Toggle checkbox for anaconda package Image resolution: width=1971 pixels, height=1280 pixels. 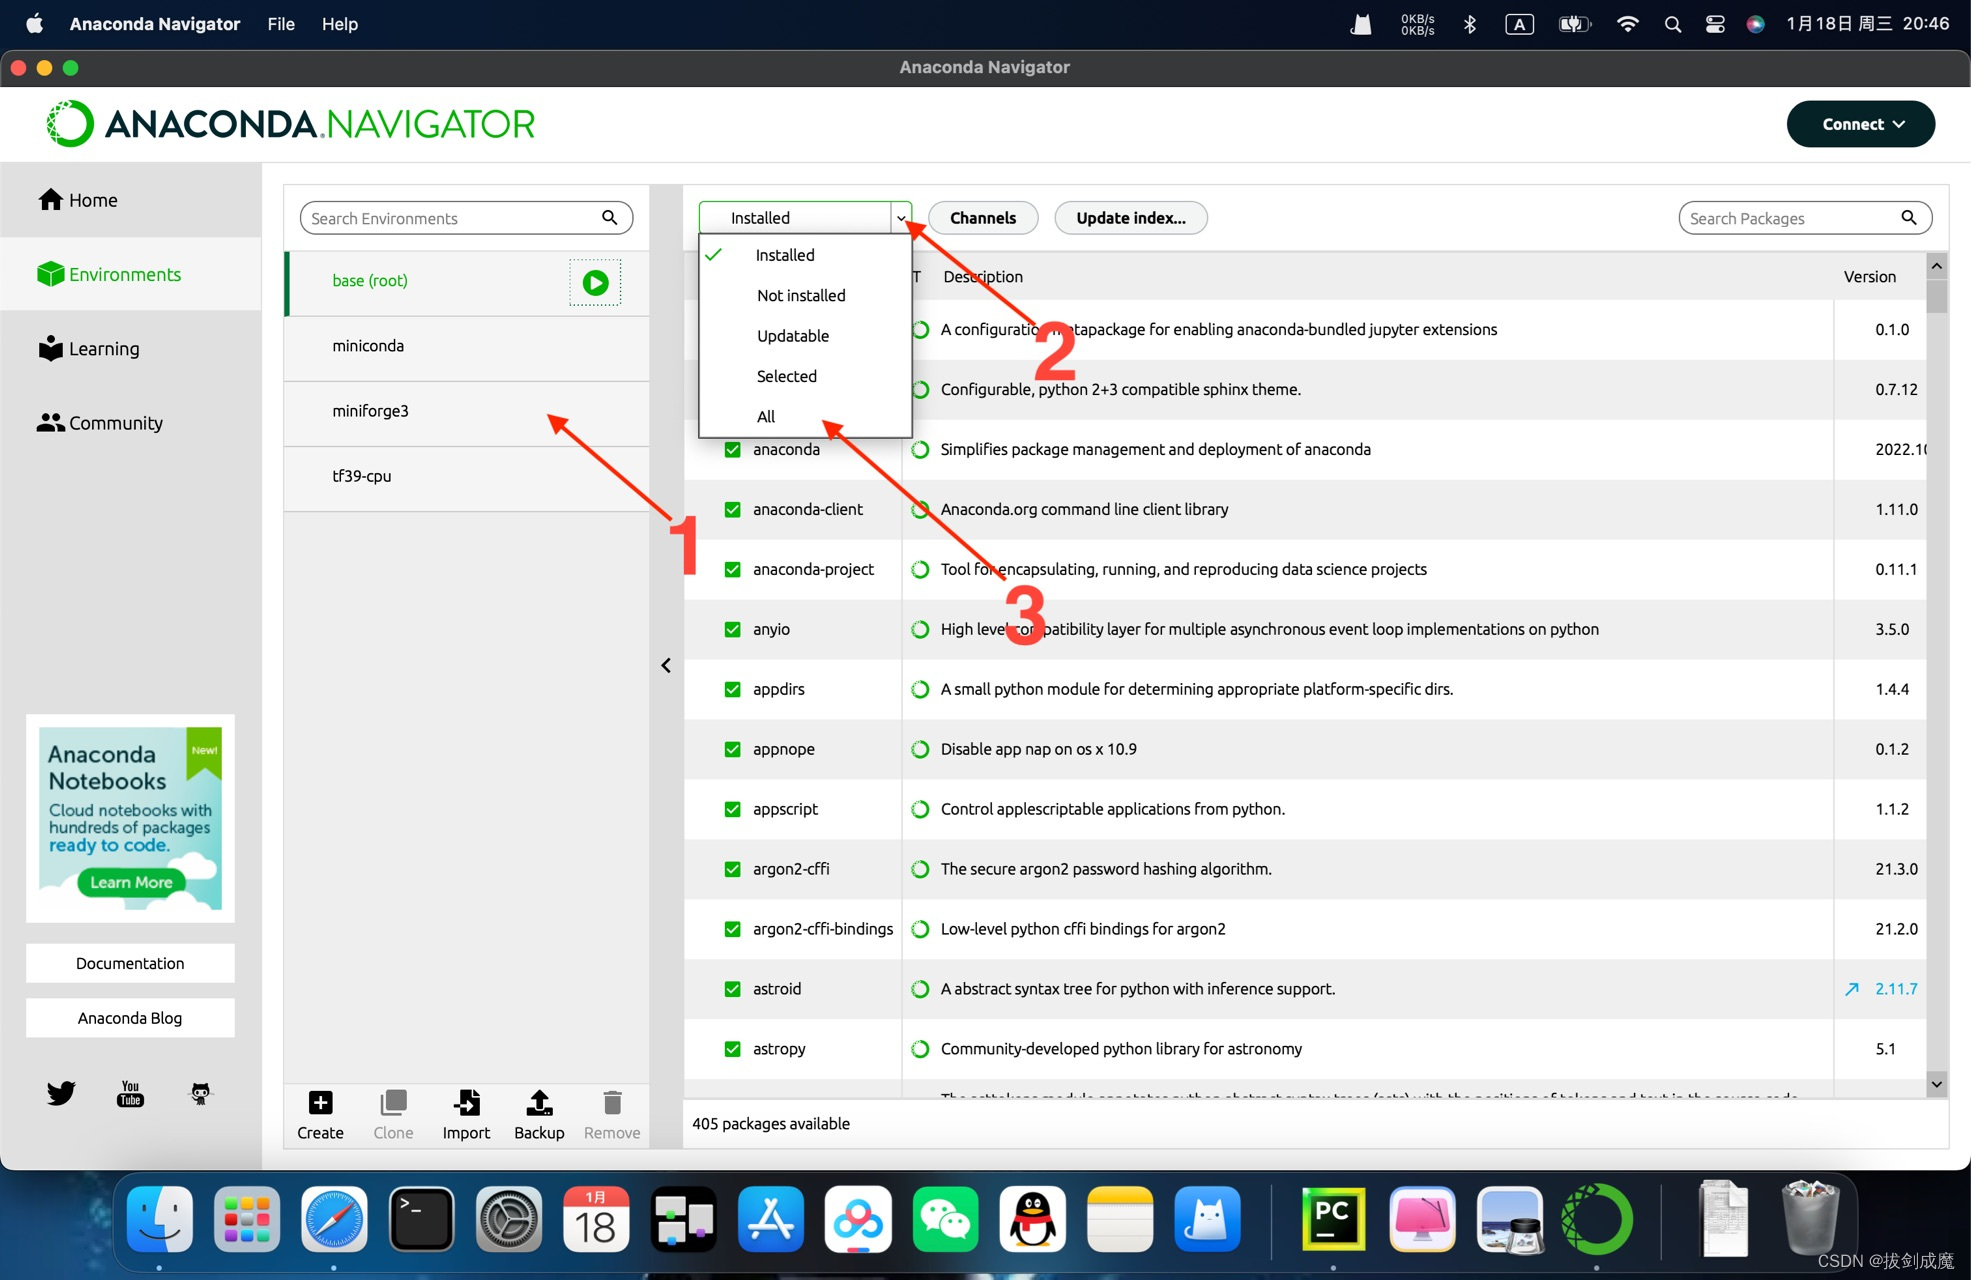coord(731,448)
